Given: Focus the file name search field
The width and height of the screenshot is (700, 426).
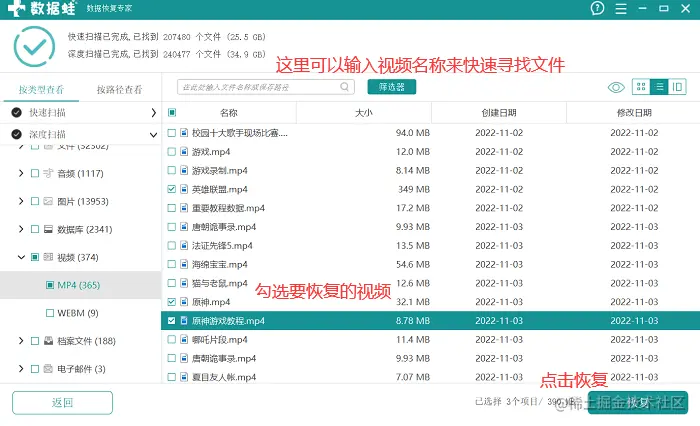Looking at the screenshot, I should (266, 87).
